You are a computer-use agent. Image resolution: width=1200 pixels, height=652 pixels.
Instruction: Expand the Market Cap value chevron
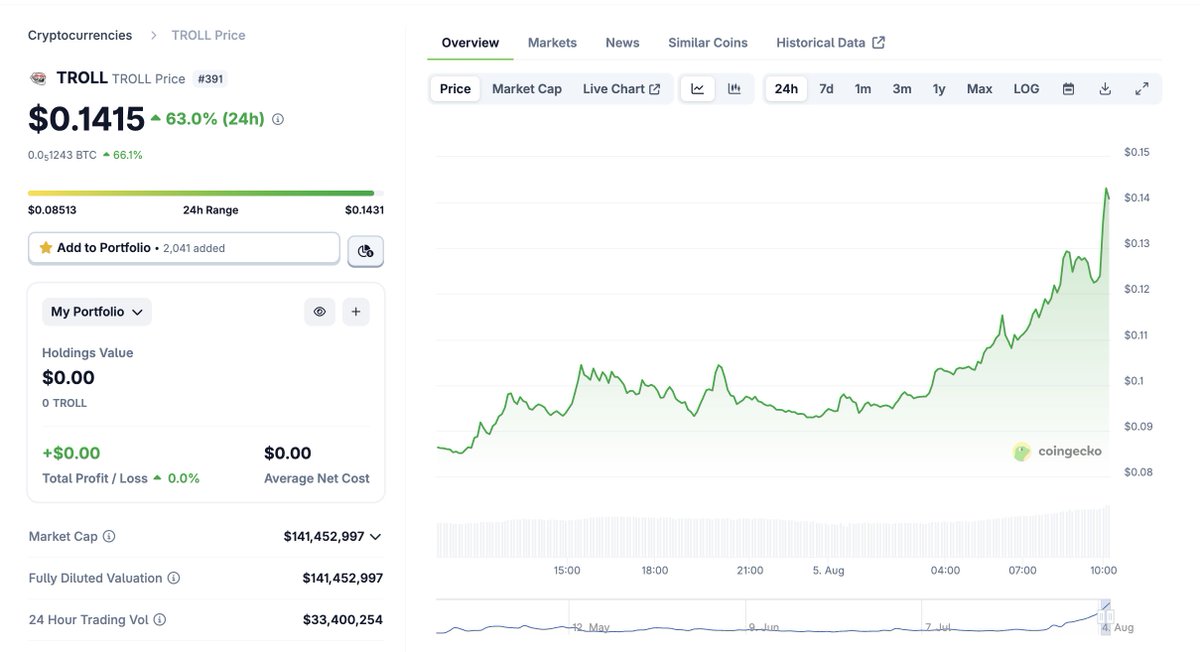click(x=375, y=537)
